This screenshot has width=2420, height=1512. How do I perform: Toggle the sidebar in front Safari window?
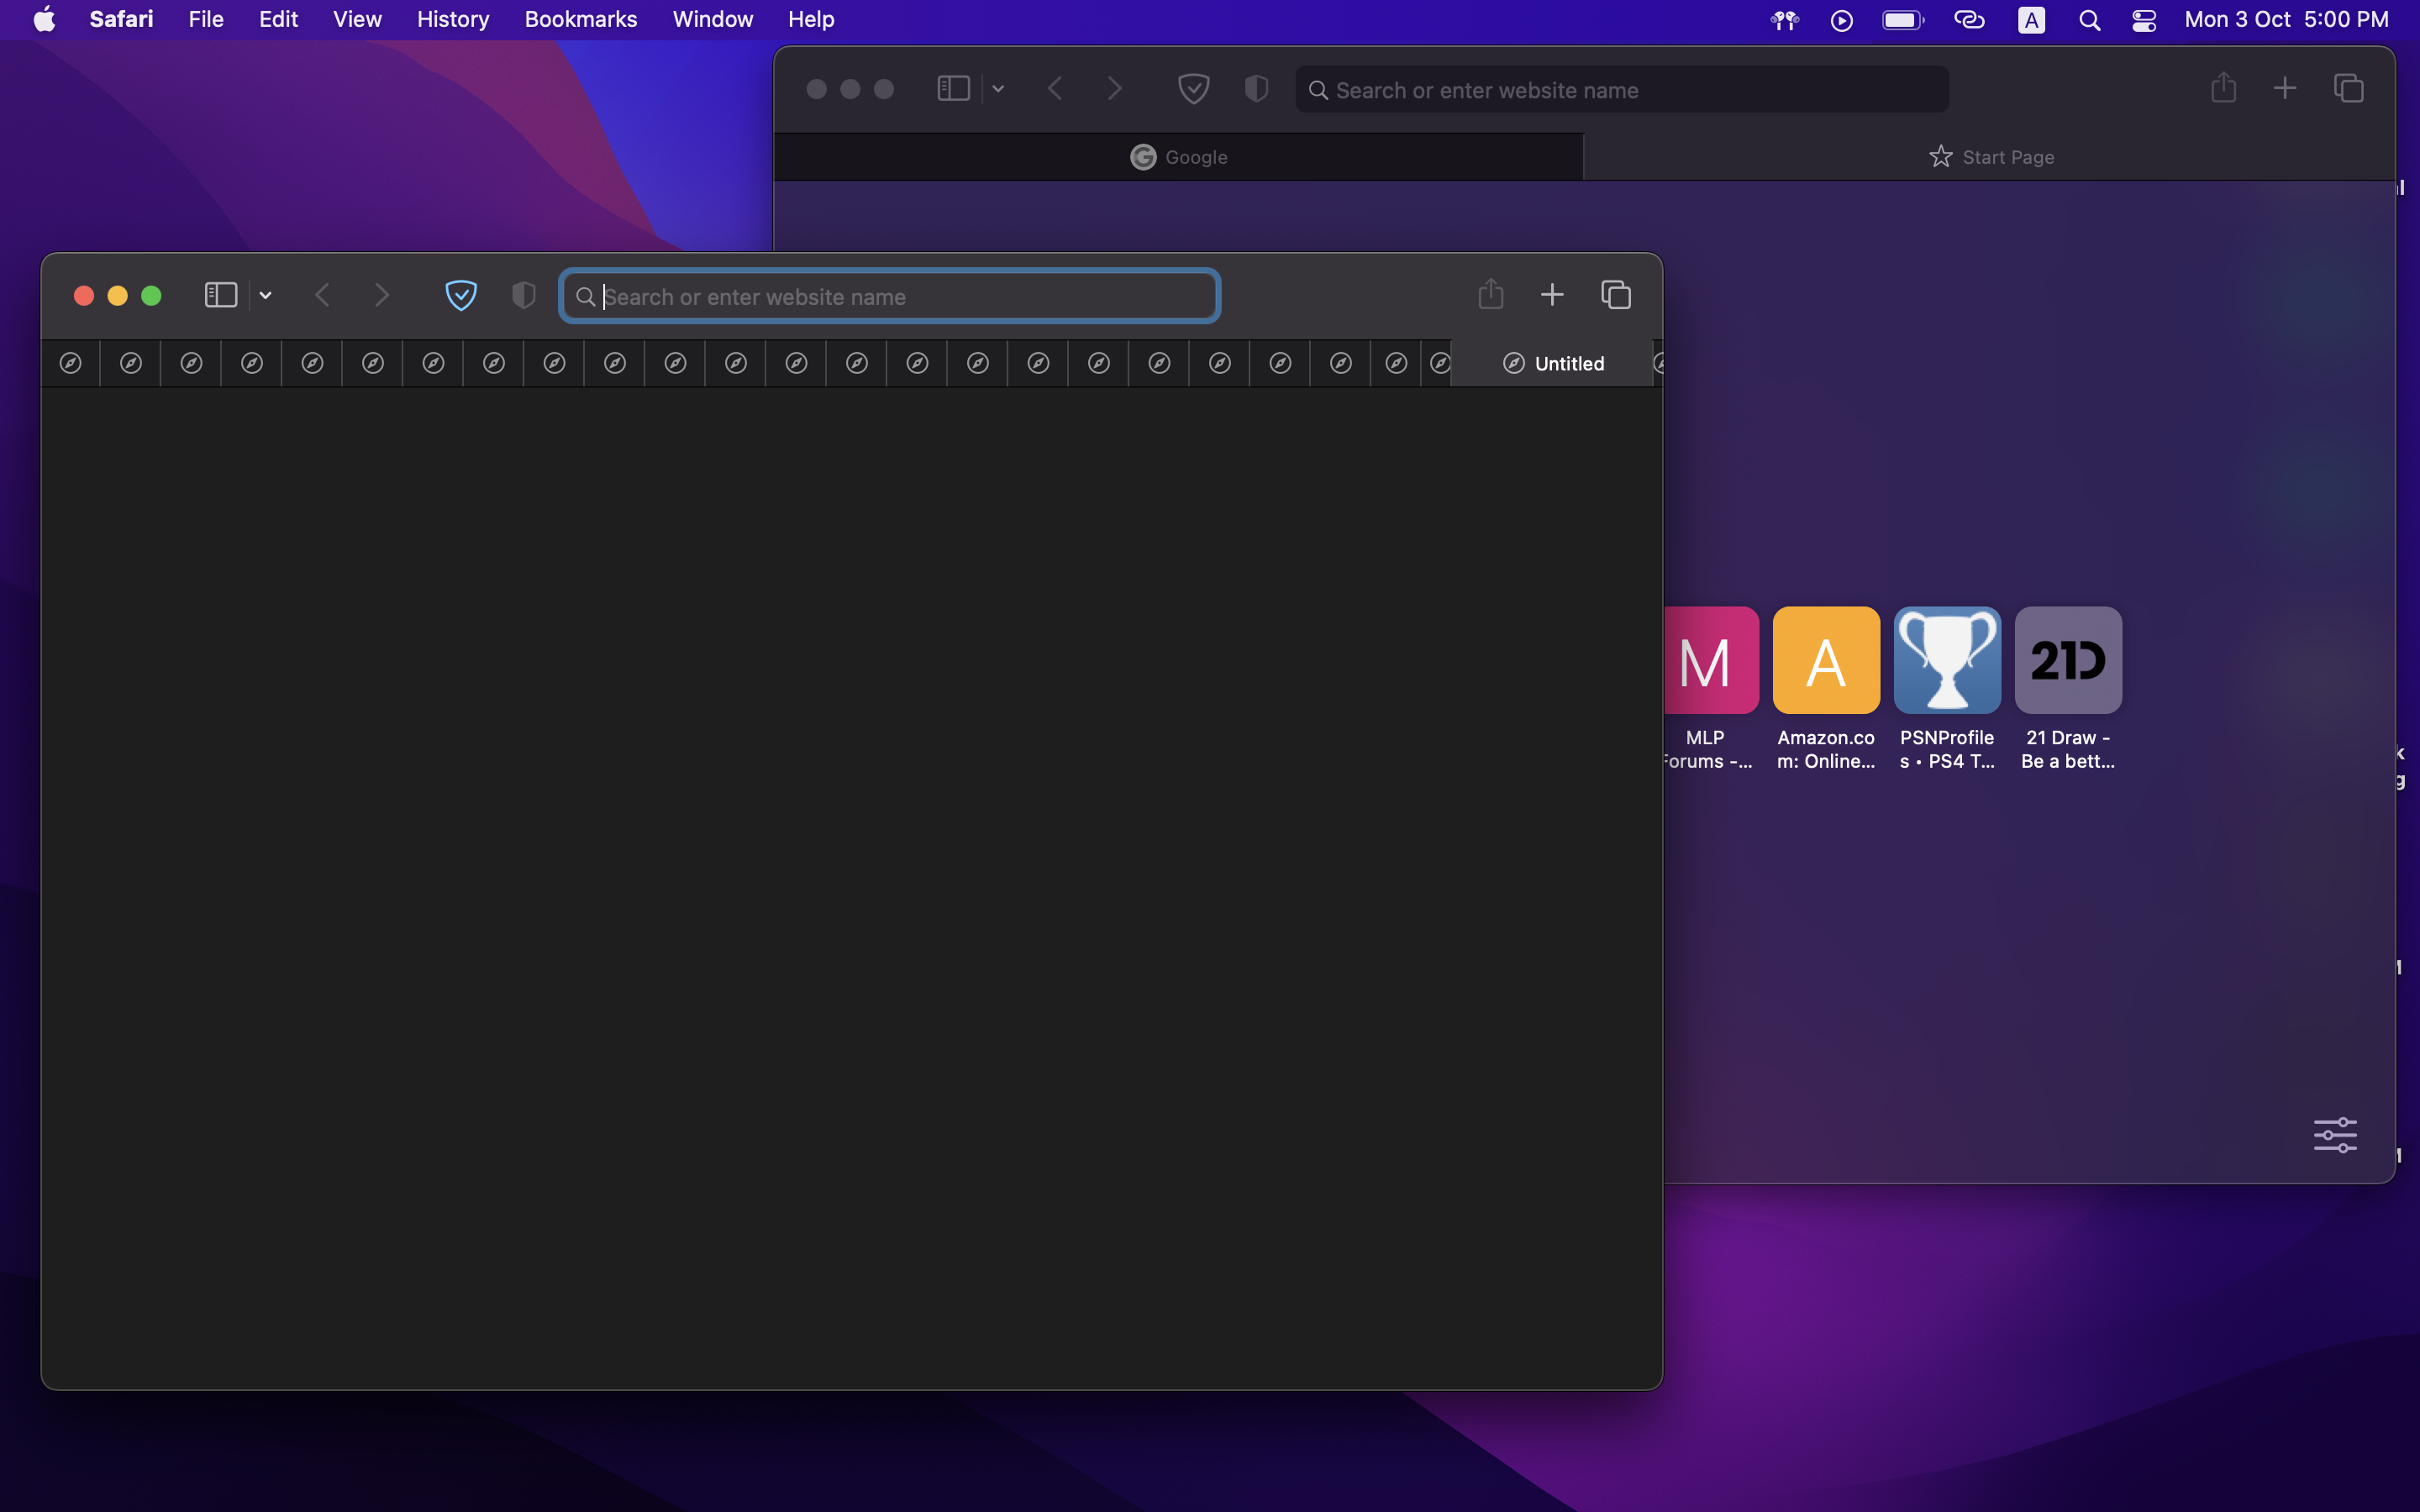click(221, 295)
